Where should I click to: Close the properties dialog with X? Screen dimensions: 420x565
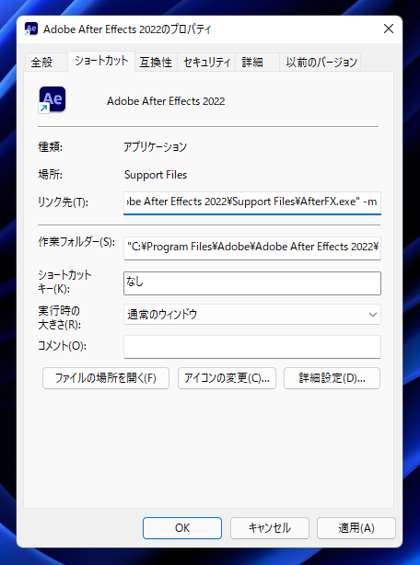click(388, 29)
